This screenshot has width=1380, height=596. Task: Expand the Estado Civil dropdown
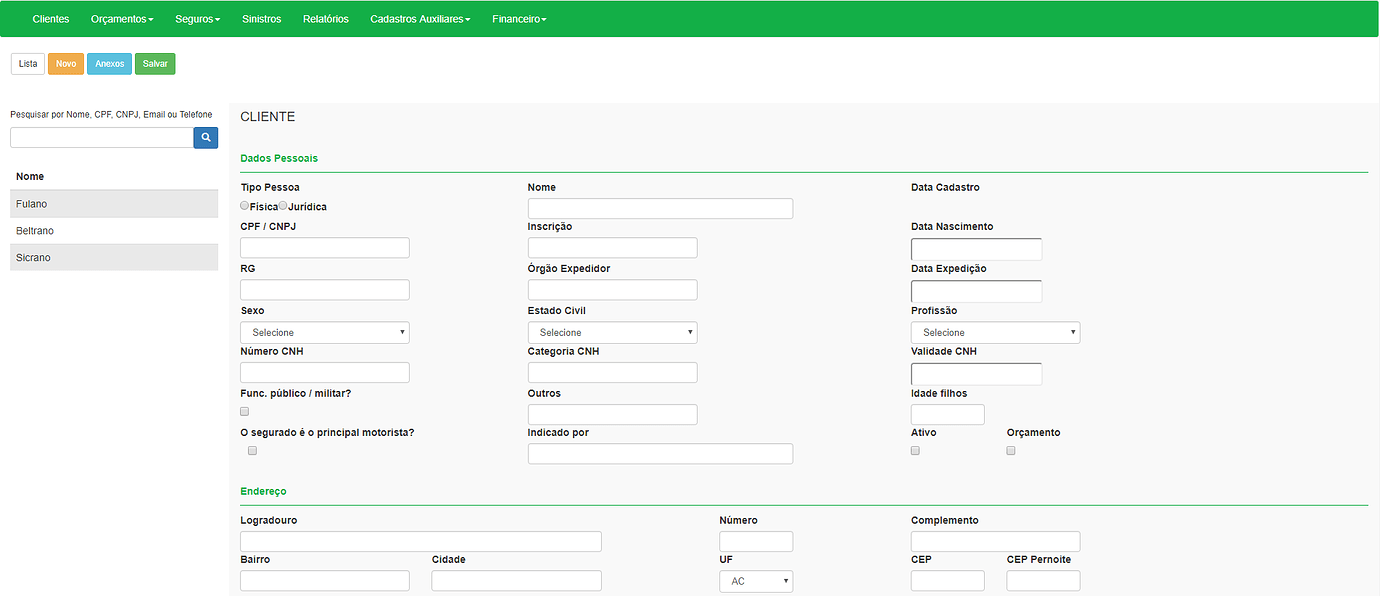tap(612, 332)
